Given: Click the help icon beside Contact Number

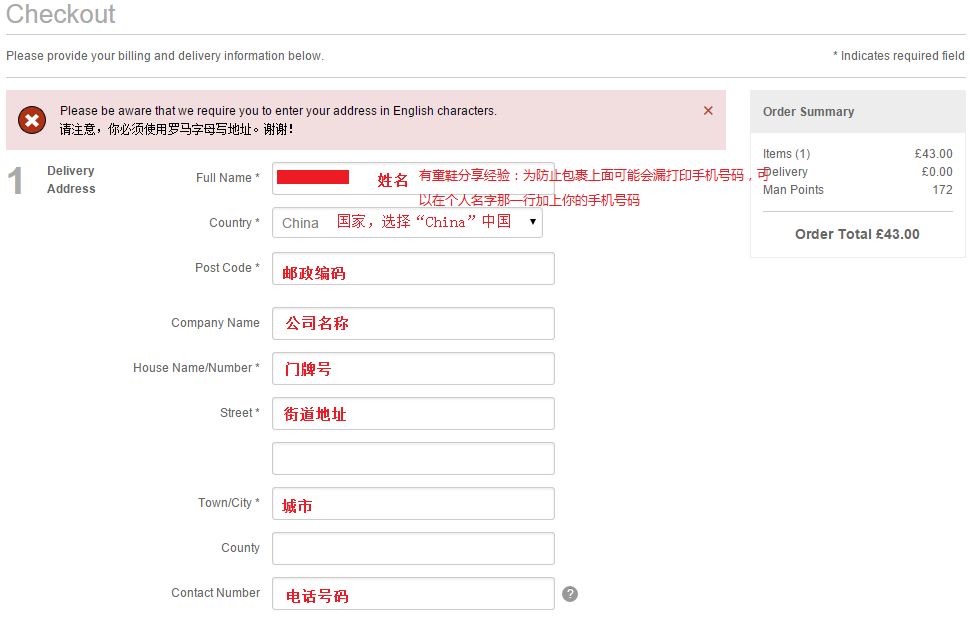Looking at the screenshot, I should coord(570,594).
